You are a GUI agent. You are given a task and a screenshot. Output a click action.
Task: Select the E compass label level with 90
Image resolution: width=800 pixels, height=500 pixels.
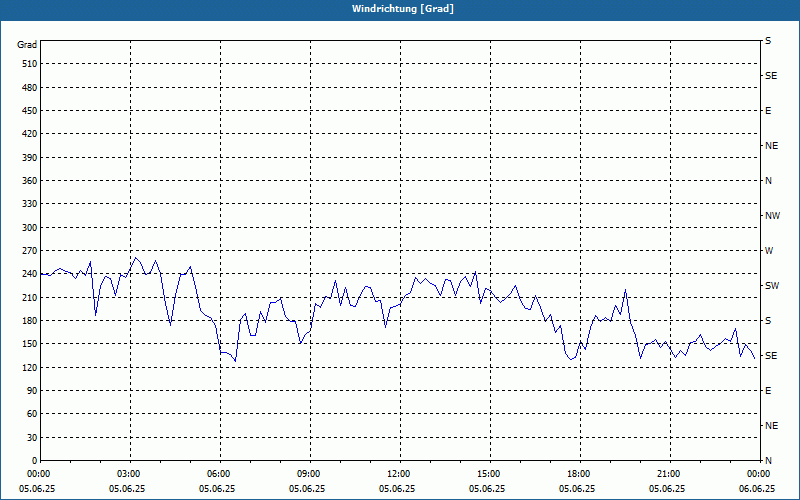pyautogui.click(x=768, y=391)
